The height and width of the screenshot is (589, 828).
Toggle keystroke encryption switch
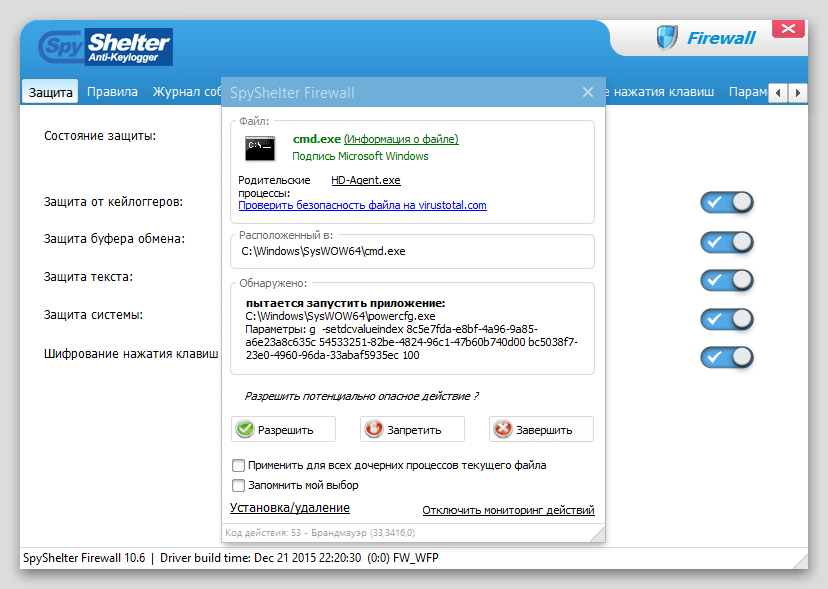727,357
